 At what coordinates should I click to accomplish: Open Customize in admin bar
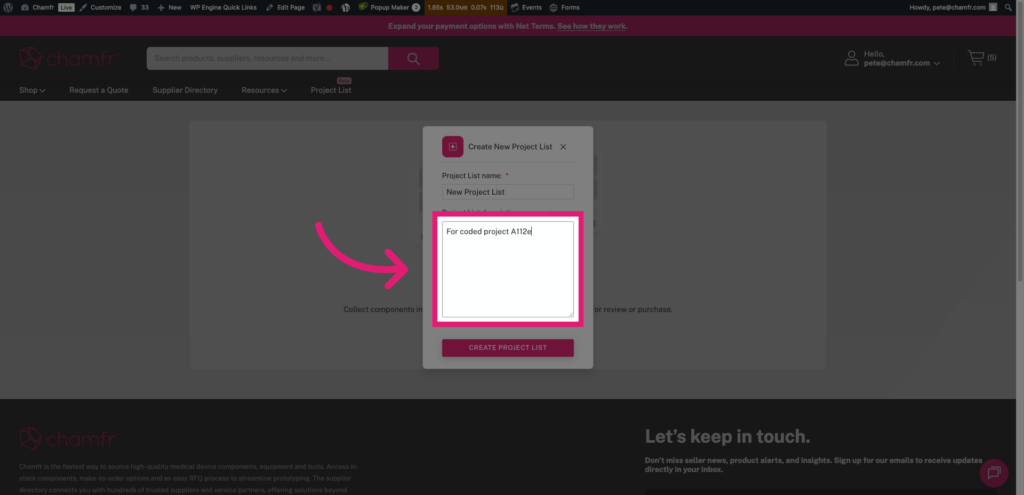[x=101, y=7]
